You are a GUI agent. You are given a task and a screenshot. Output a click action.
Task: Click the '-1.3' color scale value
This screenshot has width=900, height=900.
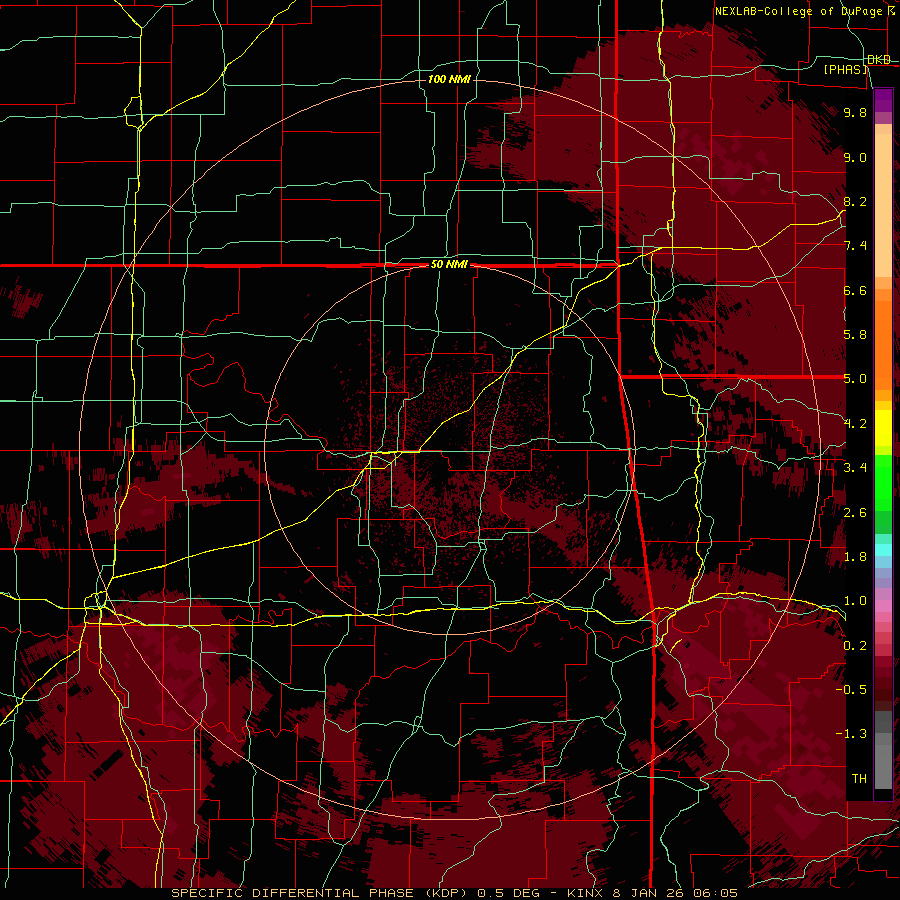pos(851,734)
